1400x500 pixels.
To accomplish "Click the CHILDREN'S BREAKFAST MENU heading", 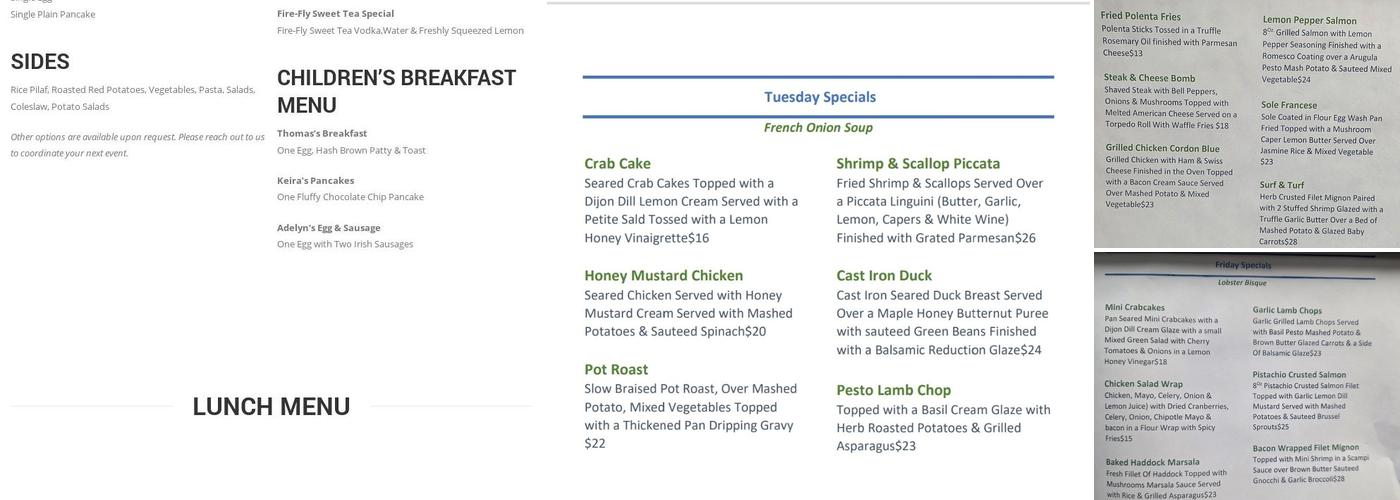I will (x=396, y=91).
